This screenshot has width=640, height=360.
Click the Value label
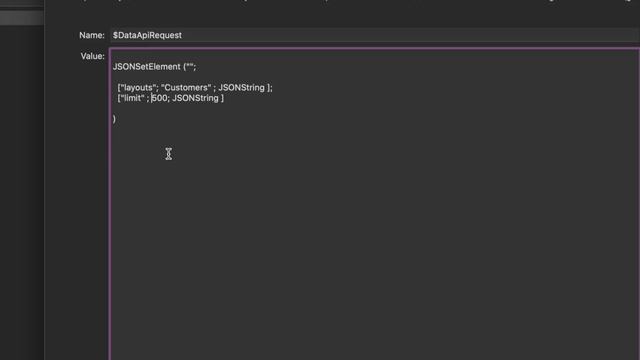tap(93, 56)
